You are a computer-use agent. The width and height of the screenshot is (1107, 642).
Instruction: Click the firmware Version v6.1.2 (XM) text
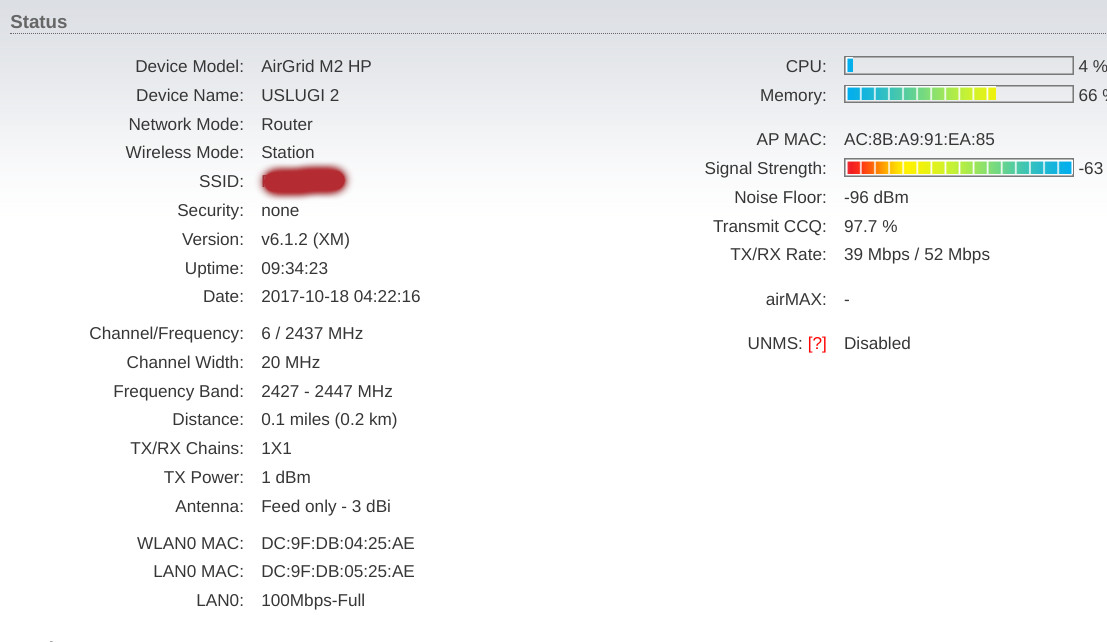point(306,239)
